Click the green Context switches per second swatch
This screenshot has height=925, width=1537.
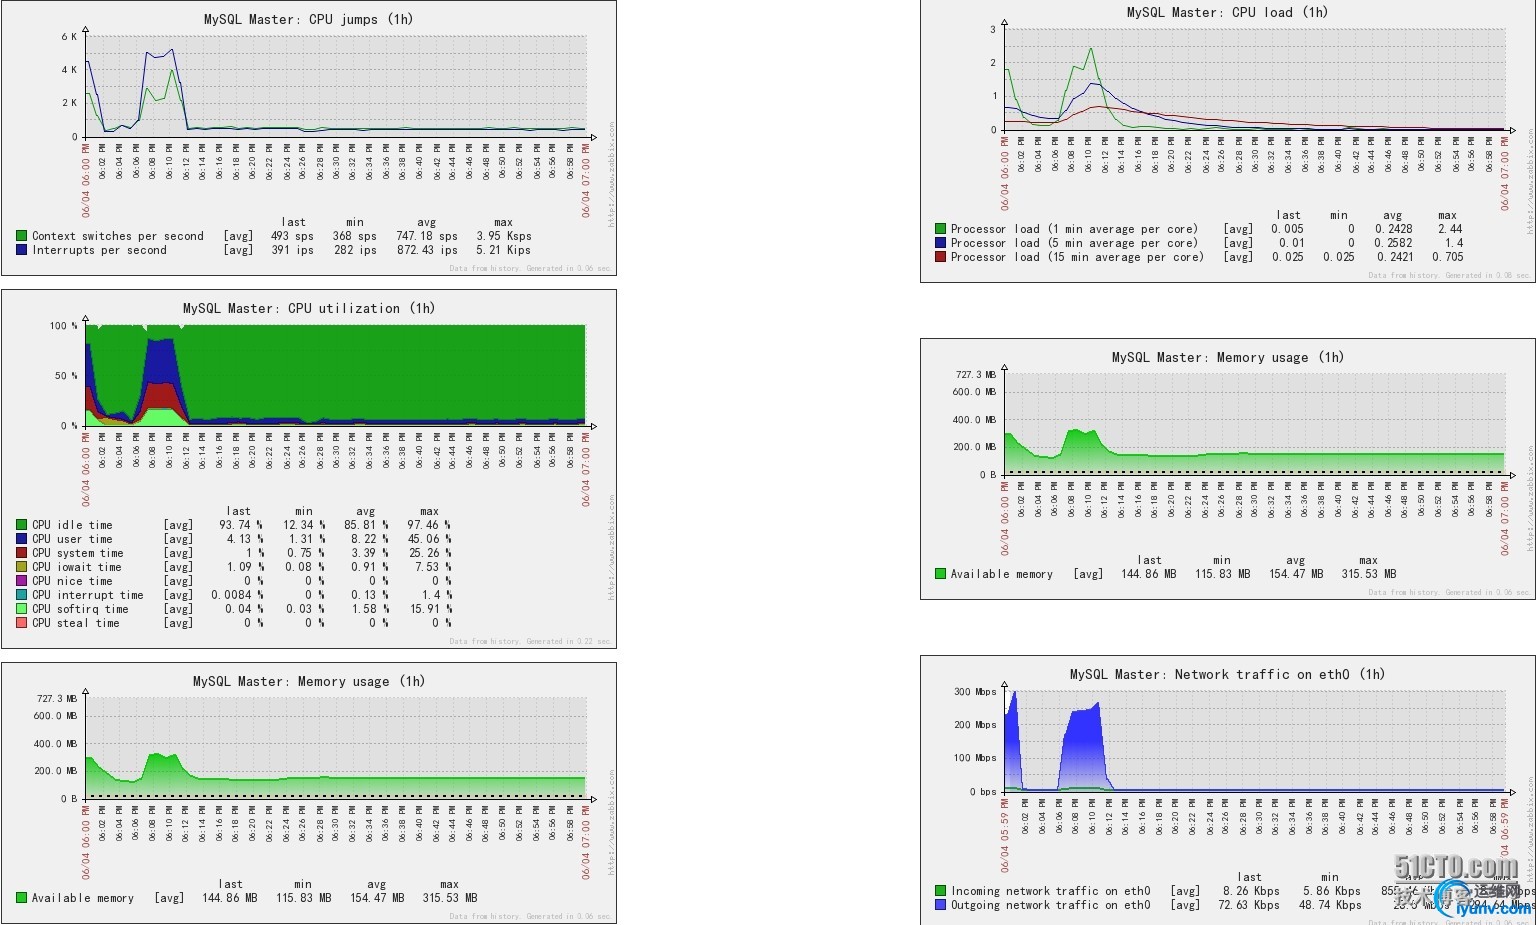click(21, 236)
